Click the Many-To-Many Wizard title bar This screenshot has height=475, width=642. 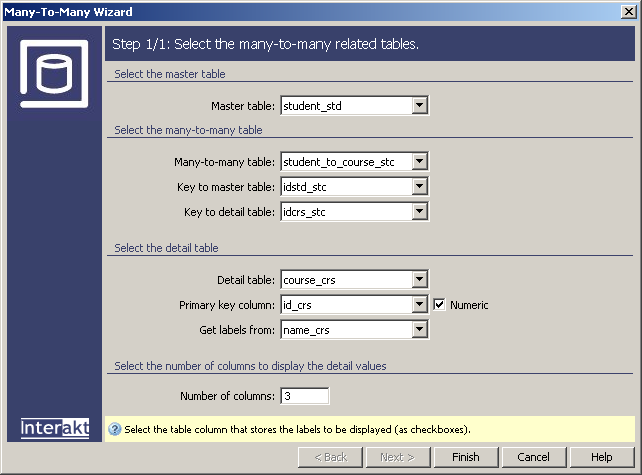(300, 12)
